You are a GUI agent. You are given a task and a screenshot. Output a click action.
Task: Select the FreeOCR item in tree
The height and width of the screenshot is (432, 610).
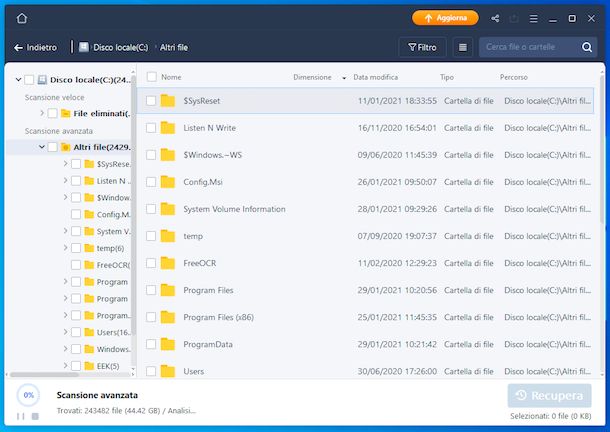click(113, 265)
